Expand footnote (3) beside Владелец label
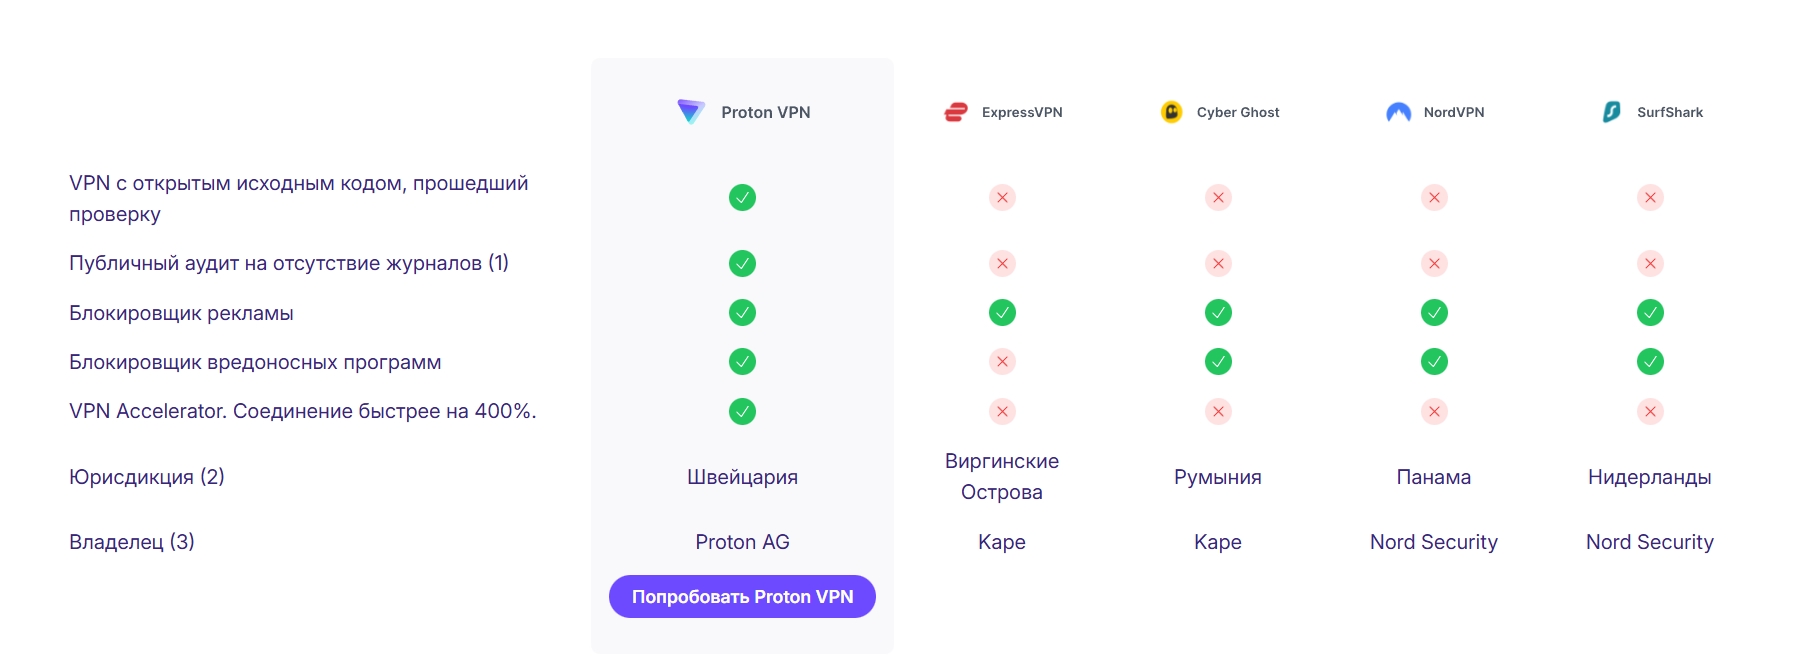This screenshot has width=1808, height=669. (184, 541)
